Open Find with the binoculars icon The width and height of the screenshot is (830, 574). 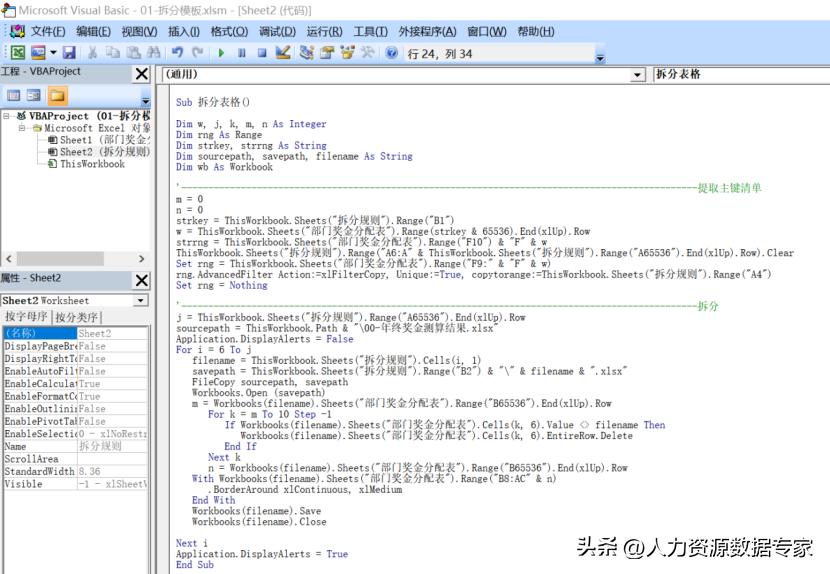click(x=154, y=52)
